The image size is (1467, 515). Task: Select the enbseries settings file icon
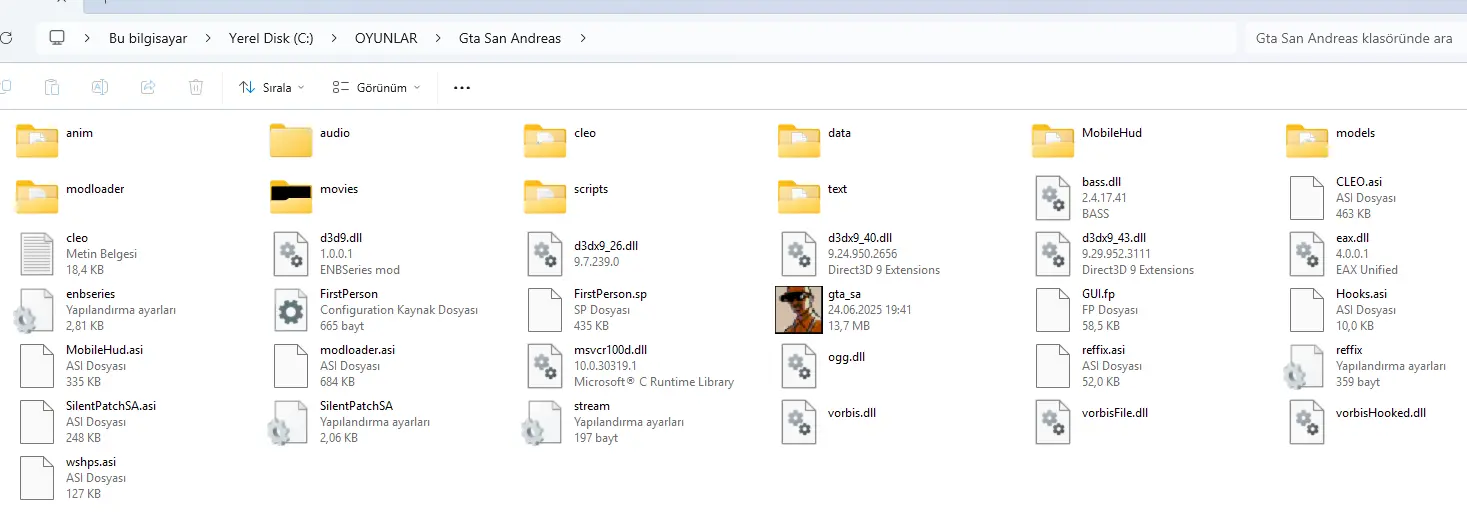pyautogui.click(x=35, y=310)
